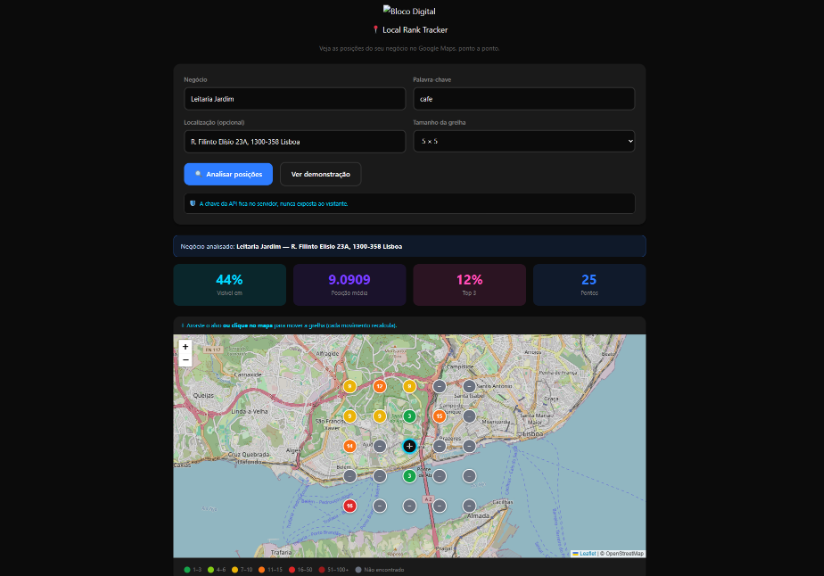Click the Trafaria label on the map

click(x=281, y=552)
